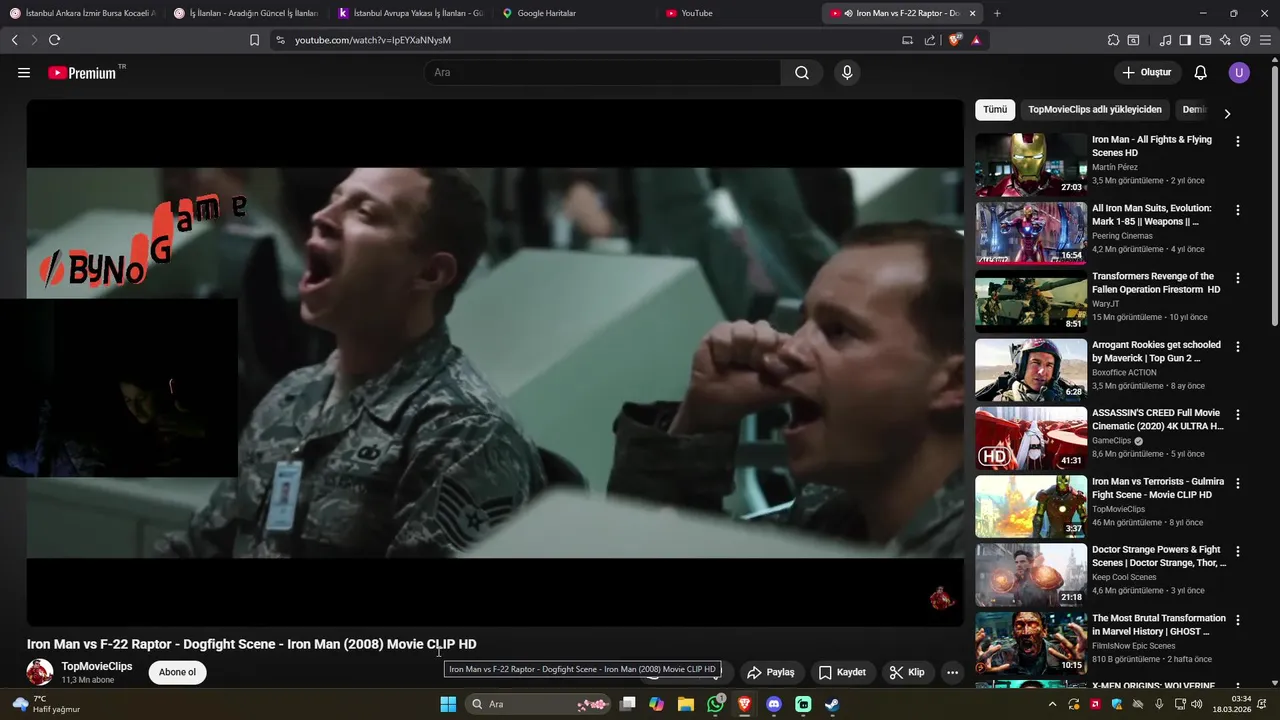Open the Brave Rewards triangle icon

[x=976, y=40]
